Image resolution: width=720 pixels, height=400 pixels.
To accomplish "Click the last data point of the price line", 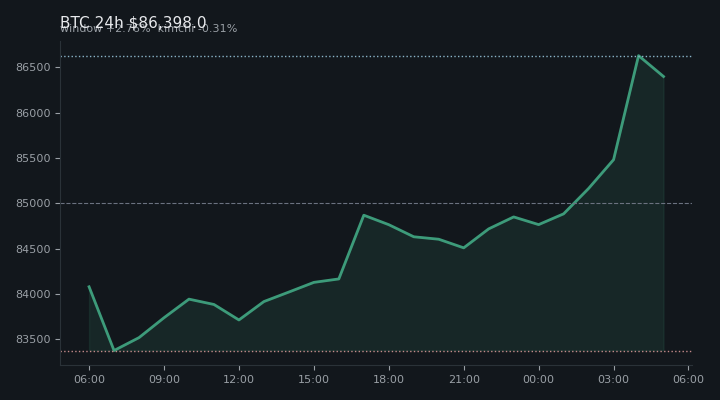I will click(x=664, y=77).
